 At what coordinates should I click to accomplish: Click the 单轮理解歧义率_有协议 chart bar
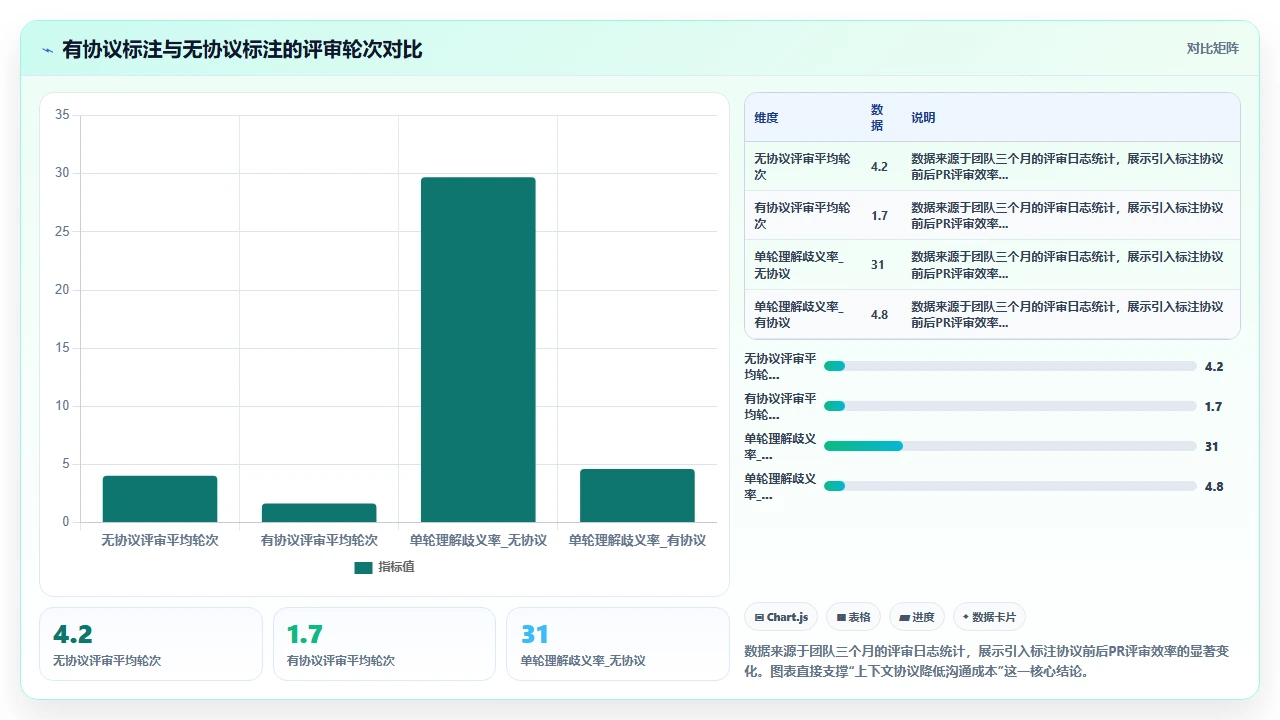click(637, 496)
